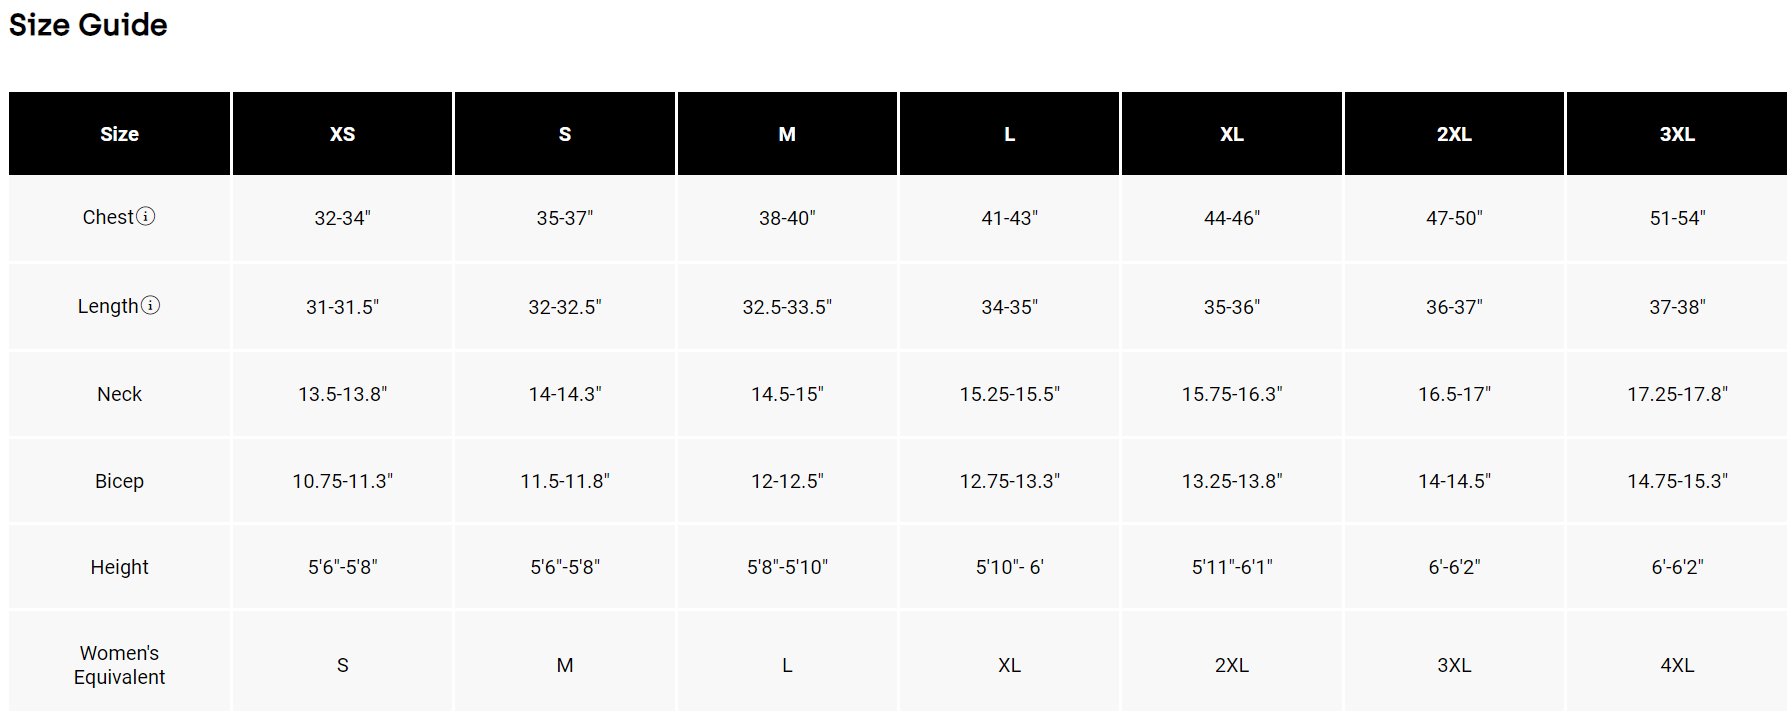Click the Height row label
Image resolution: width=1787 pixels, height=711 pixels.
(119, 567)
